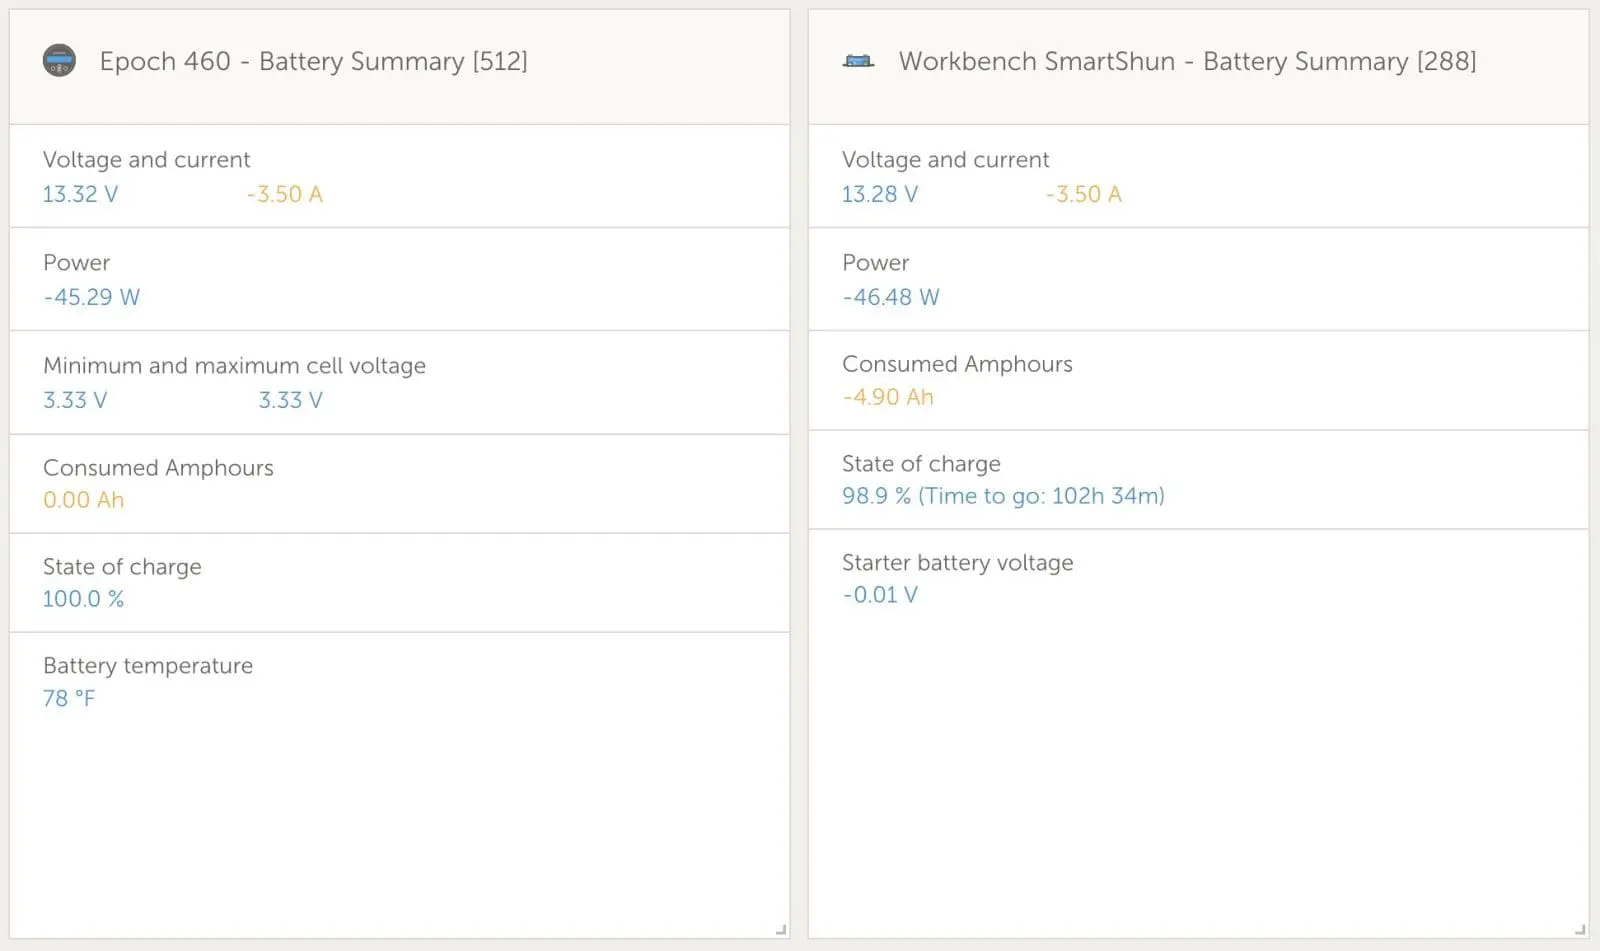Click Epoch 460 state of charge 100.0 %

(83, 599)
